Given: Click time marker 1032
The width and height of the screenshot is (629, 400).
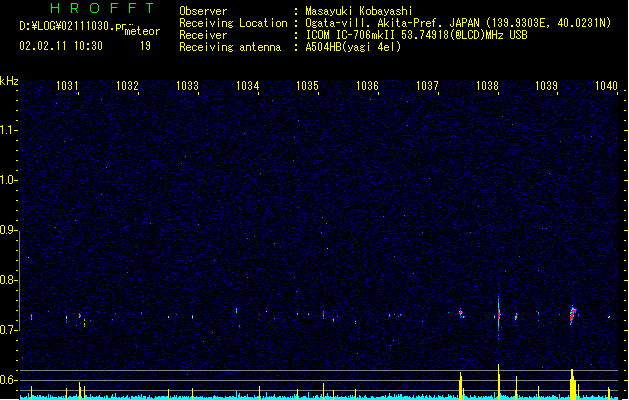Looking at the screenshot, I should [x=127, y=86].
